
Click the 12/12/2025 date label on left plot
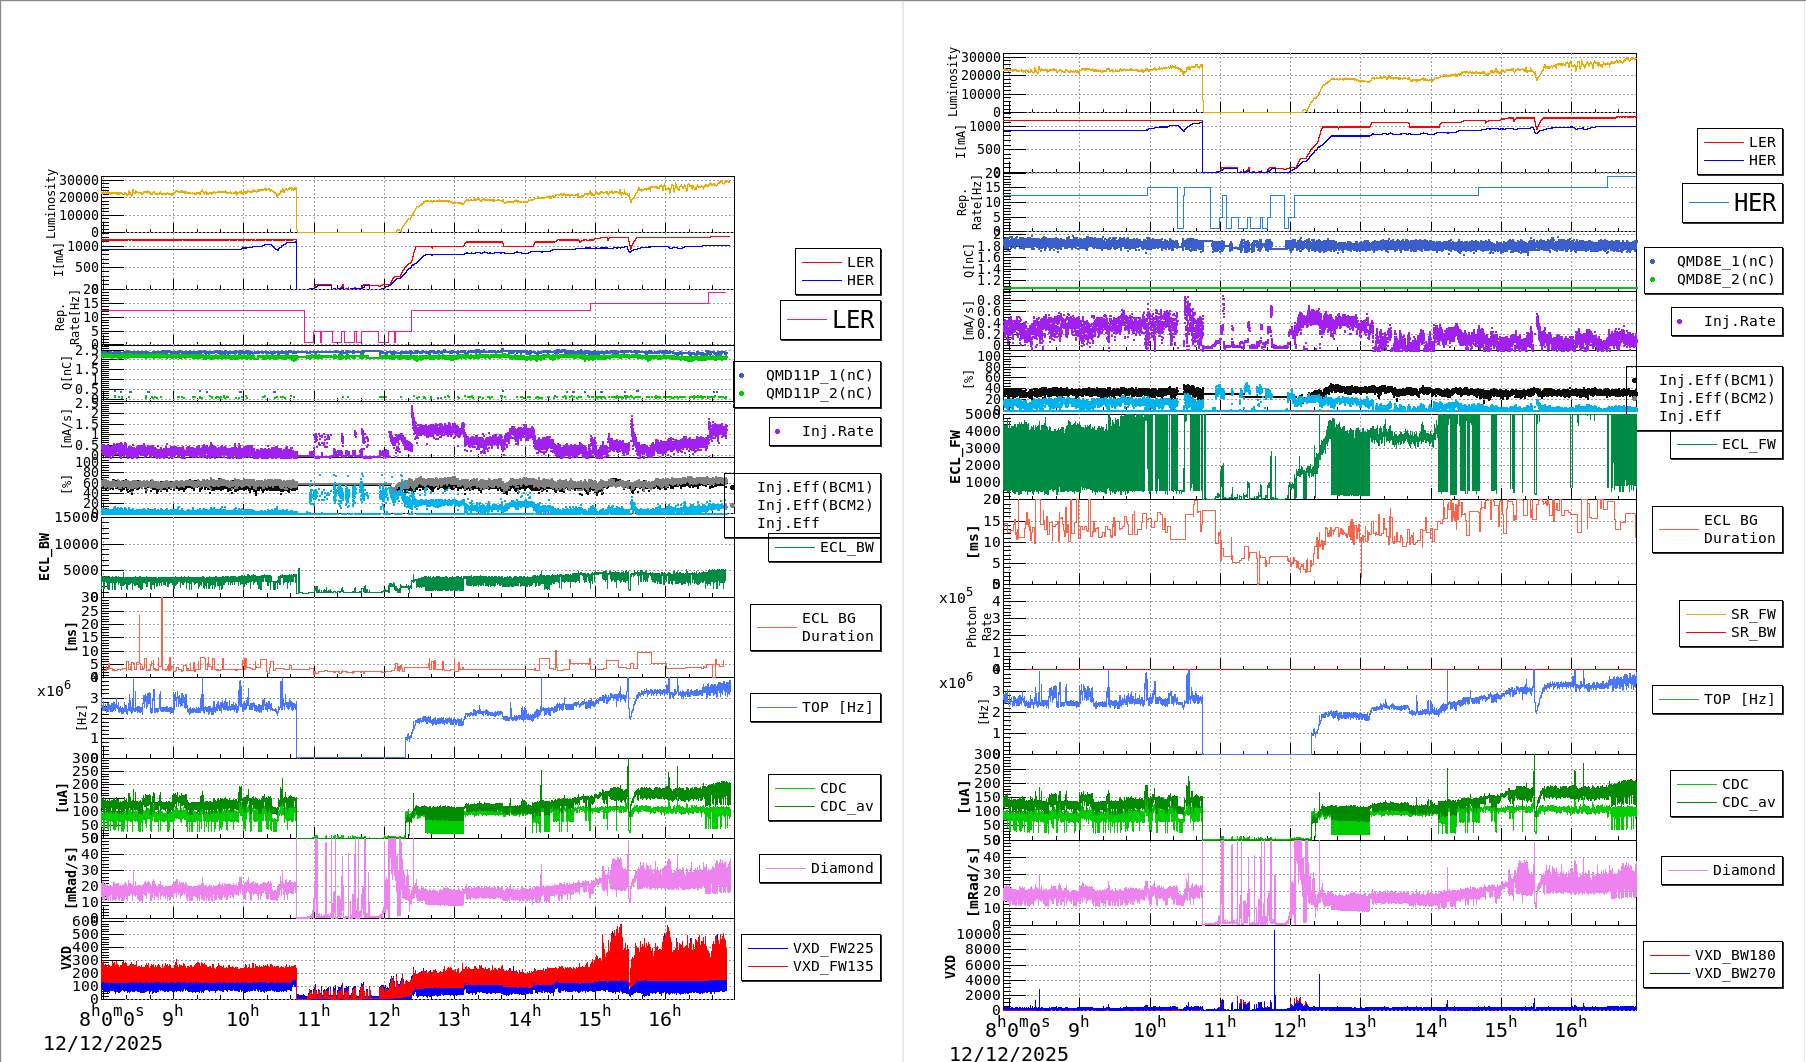pos(105,1043)
